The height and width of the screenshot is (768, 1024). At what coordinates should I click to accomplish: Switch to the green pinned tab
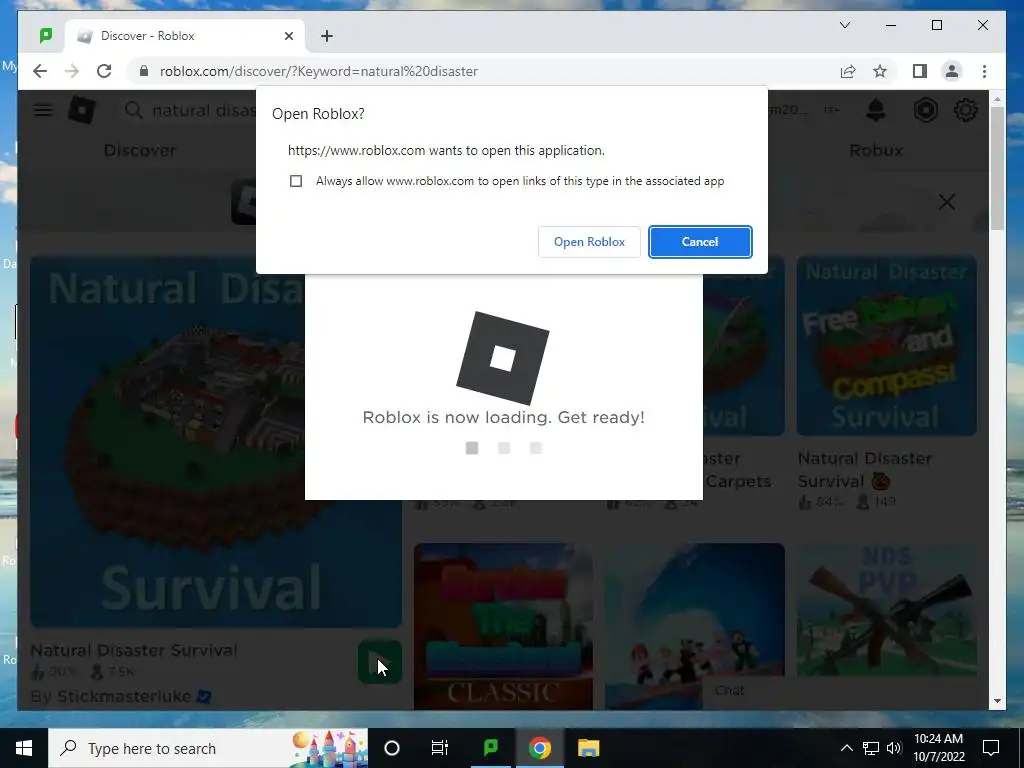coord(45,36)
